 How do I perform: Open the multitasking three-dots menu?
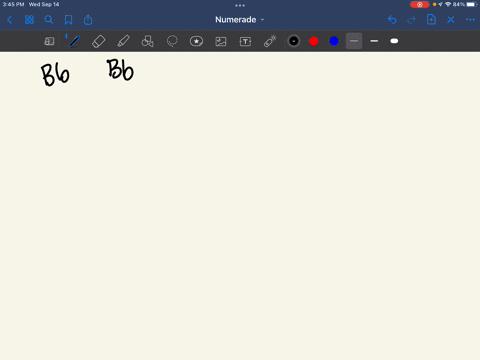[x=240, y=5]
